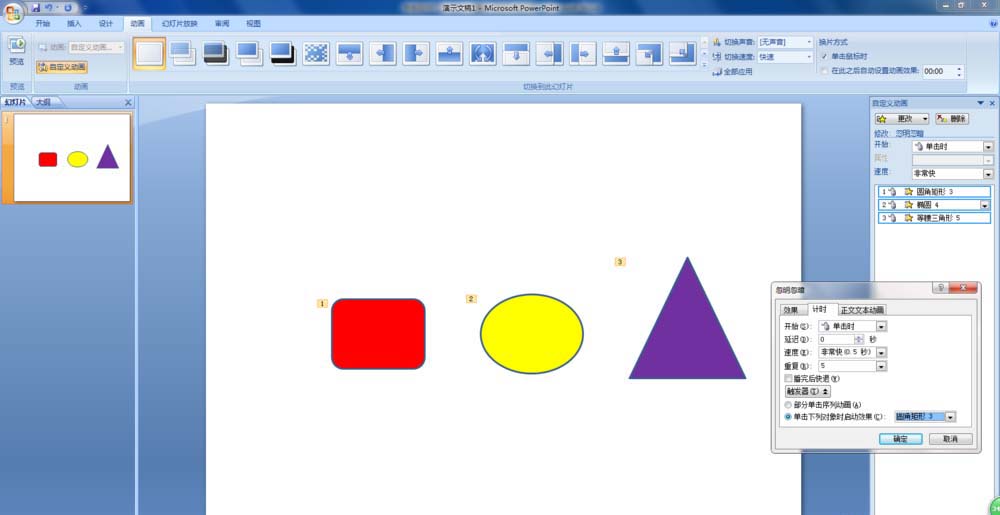Redo action in quick access toolbar
1000x515 pixels.
coord(68,8)
